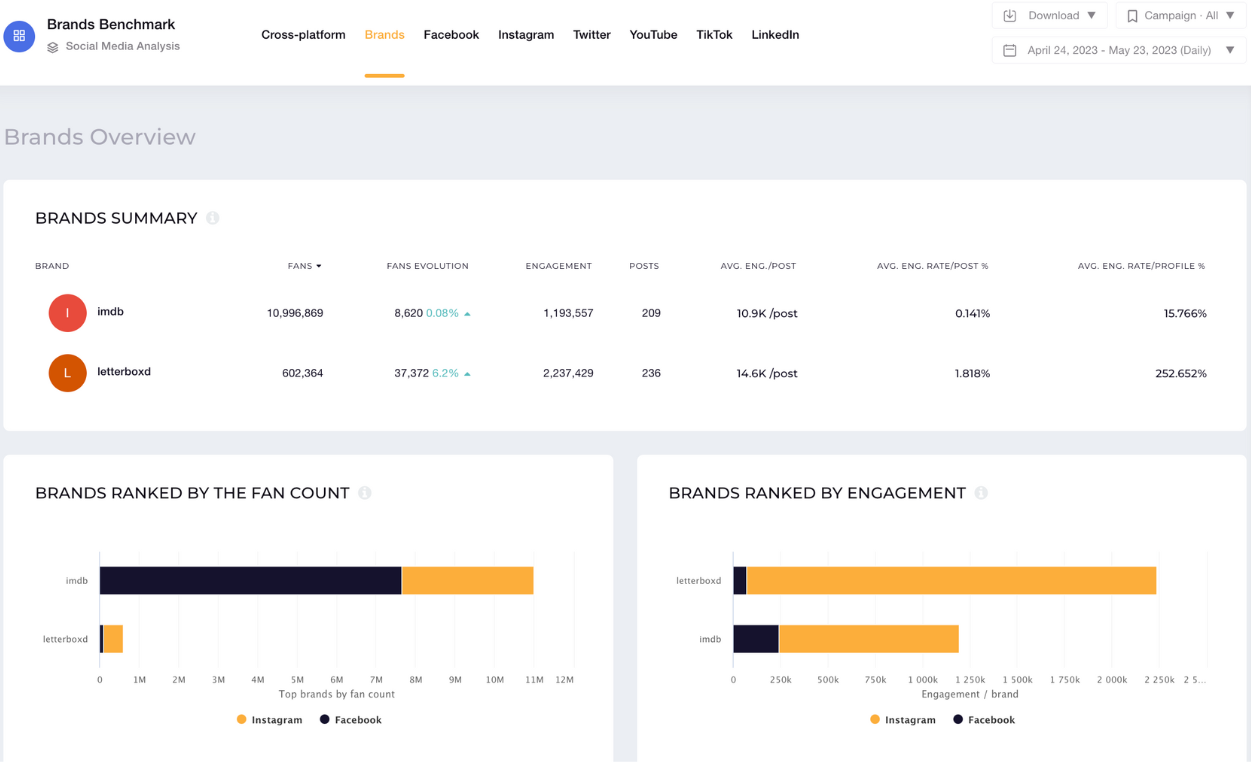This screenshot has height=763, width=1251.
Task: Click imdb's orange Instagram bar in the engagement chart
Action: [x=869, y=639]
